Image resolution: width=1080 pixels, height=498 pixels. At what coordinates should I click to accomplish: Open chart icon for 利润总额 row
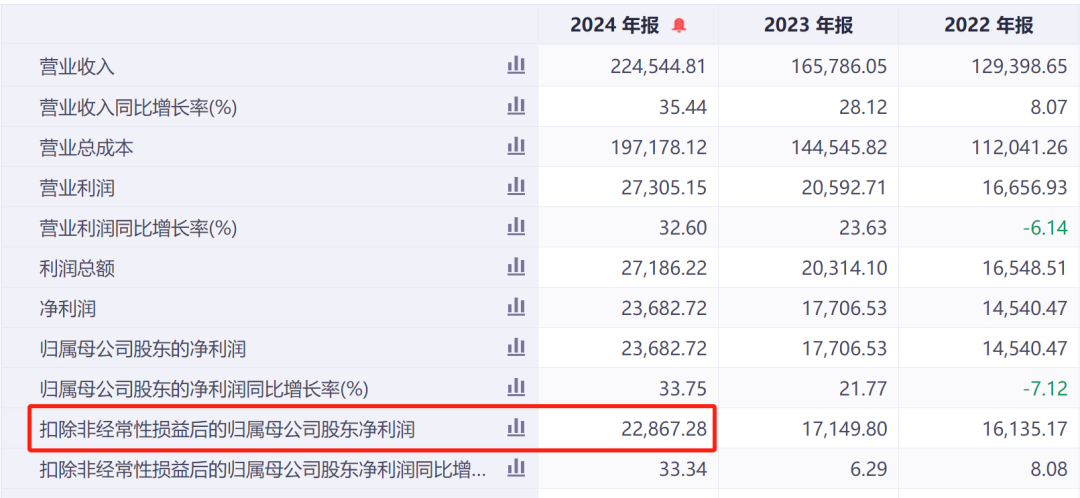tap(516, 267)
